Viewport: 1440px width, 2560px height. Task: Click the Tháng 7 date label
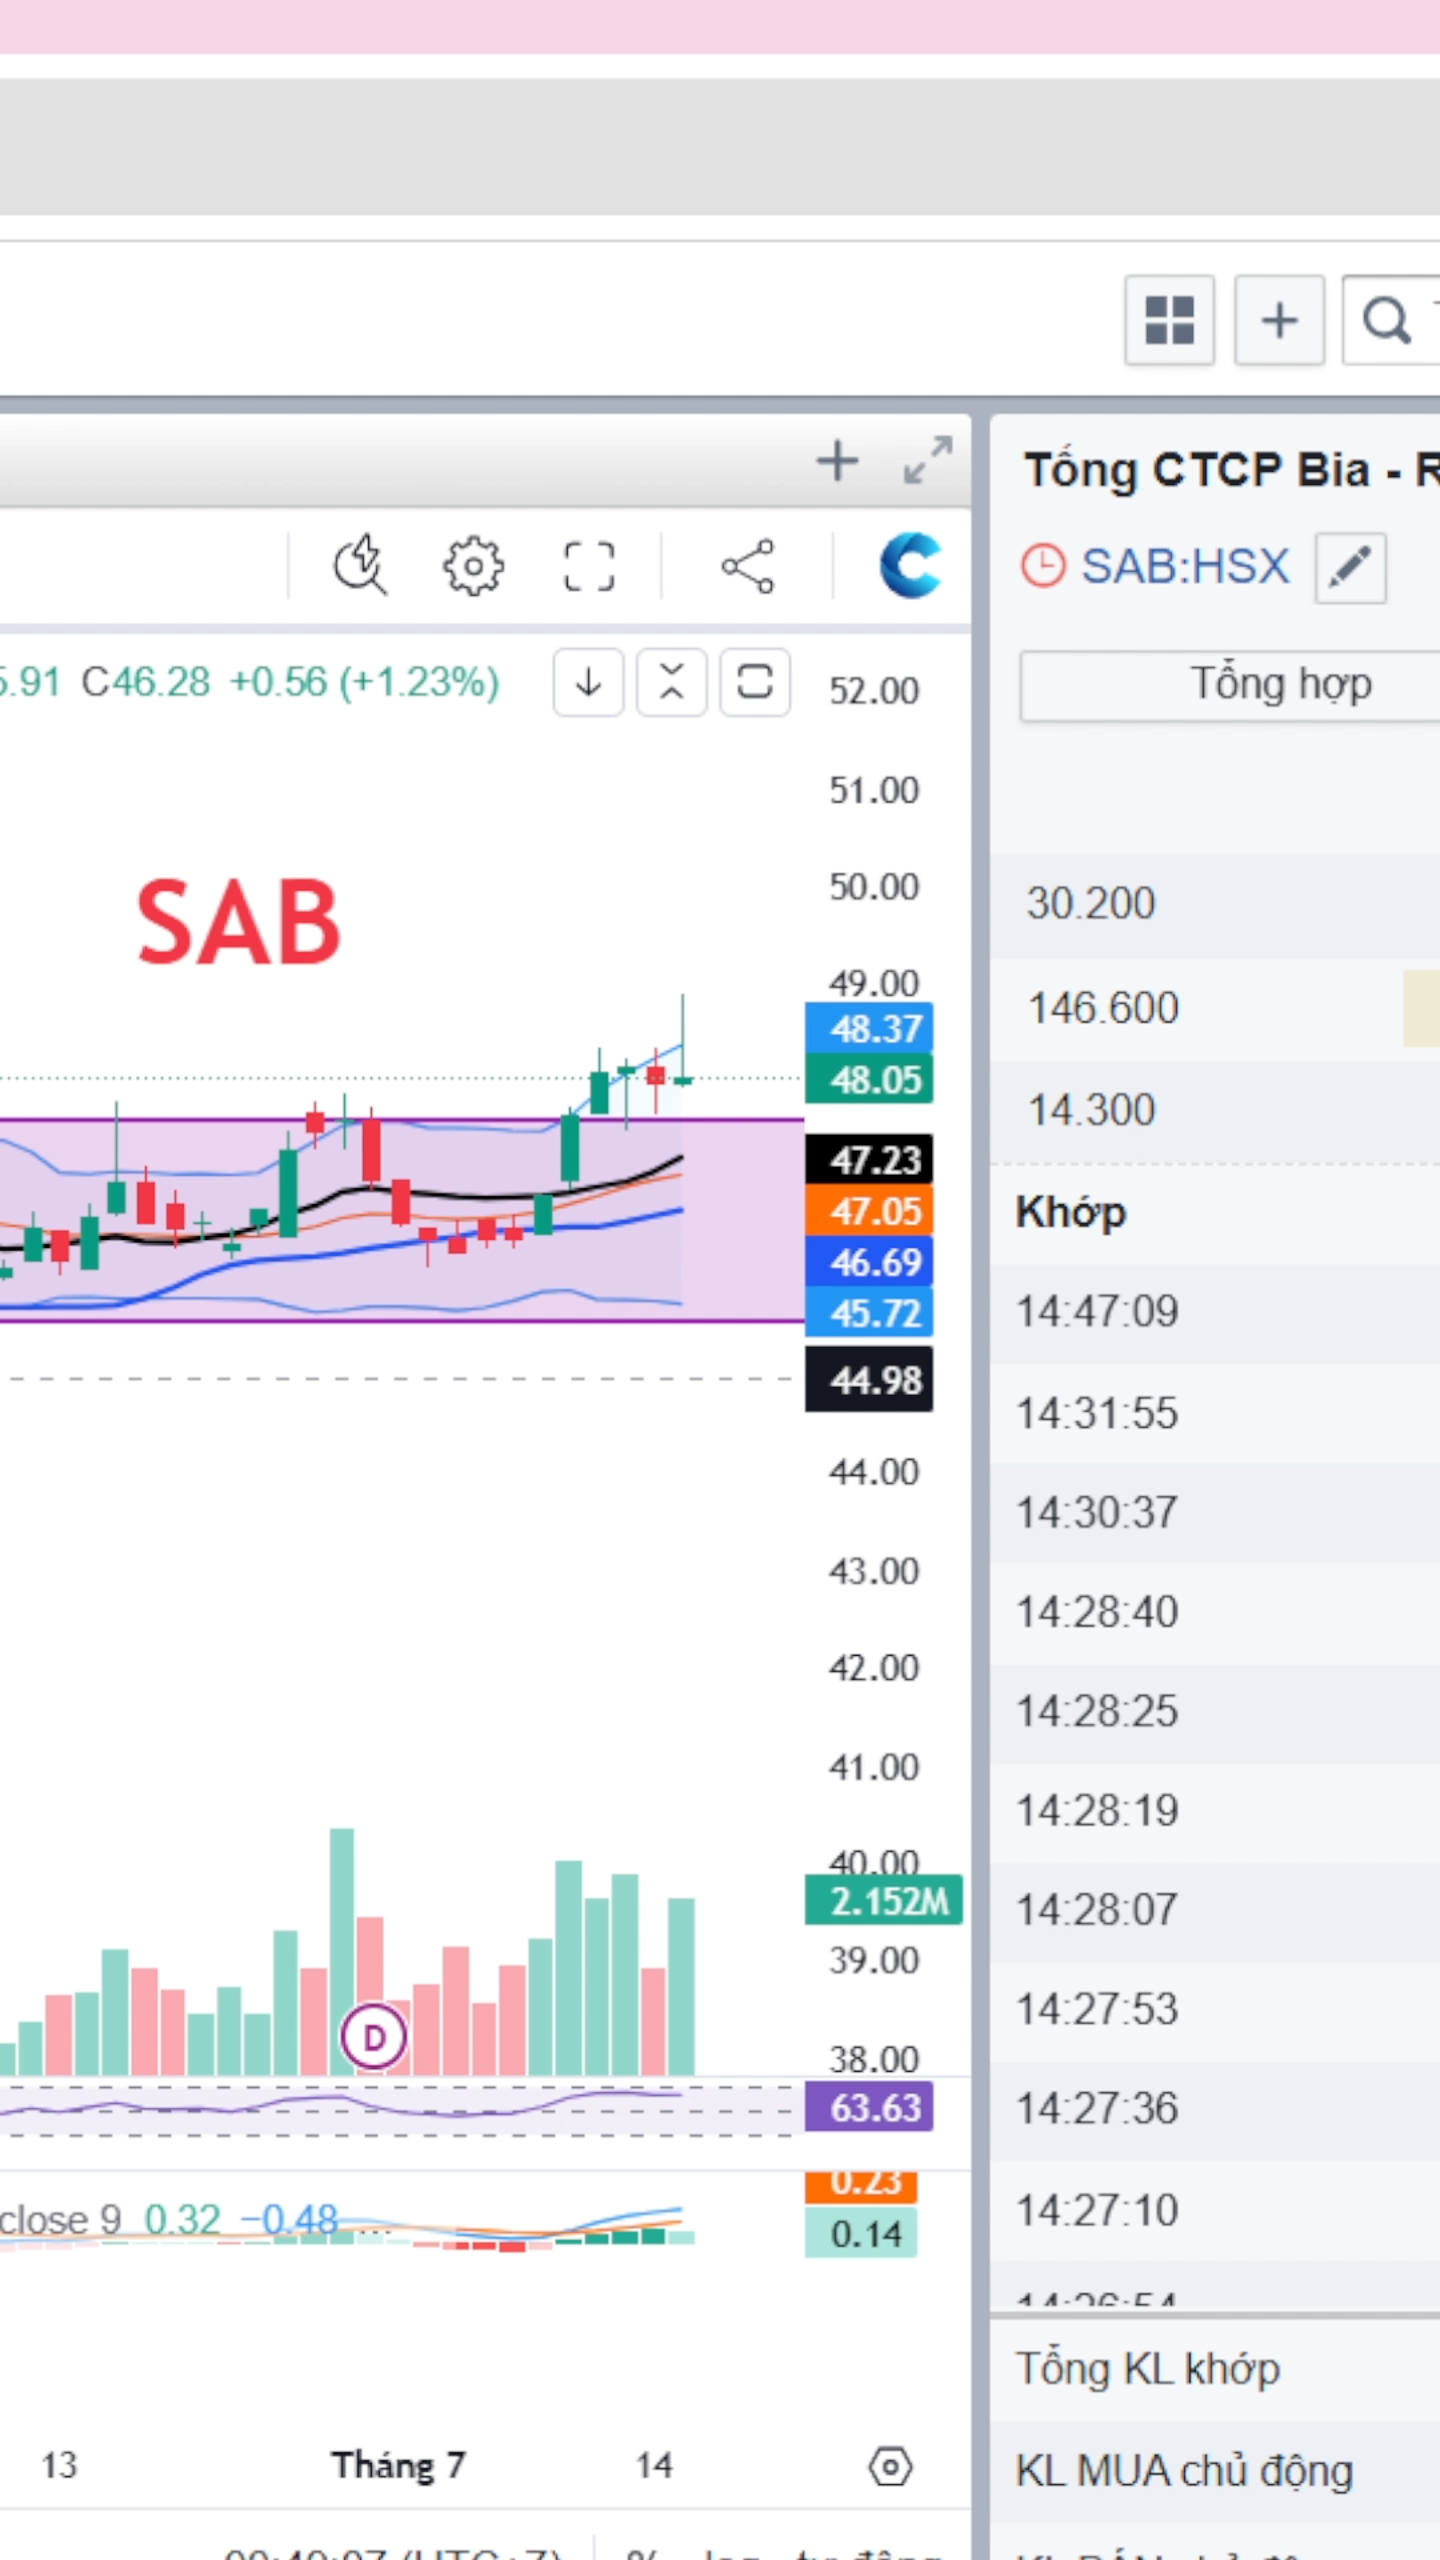399,2466
